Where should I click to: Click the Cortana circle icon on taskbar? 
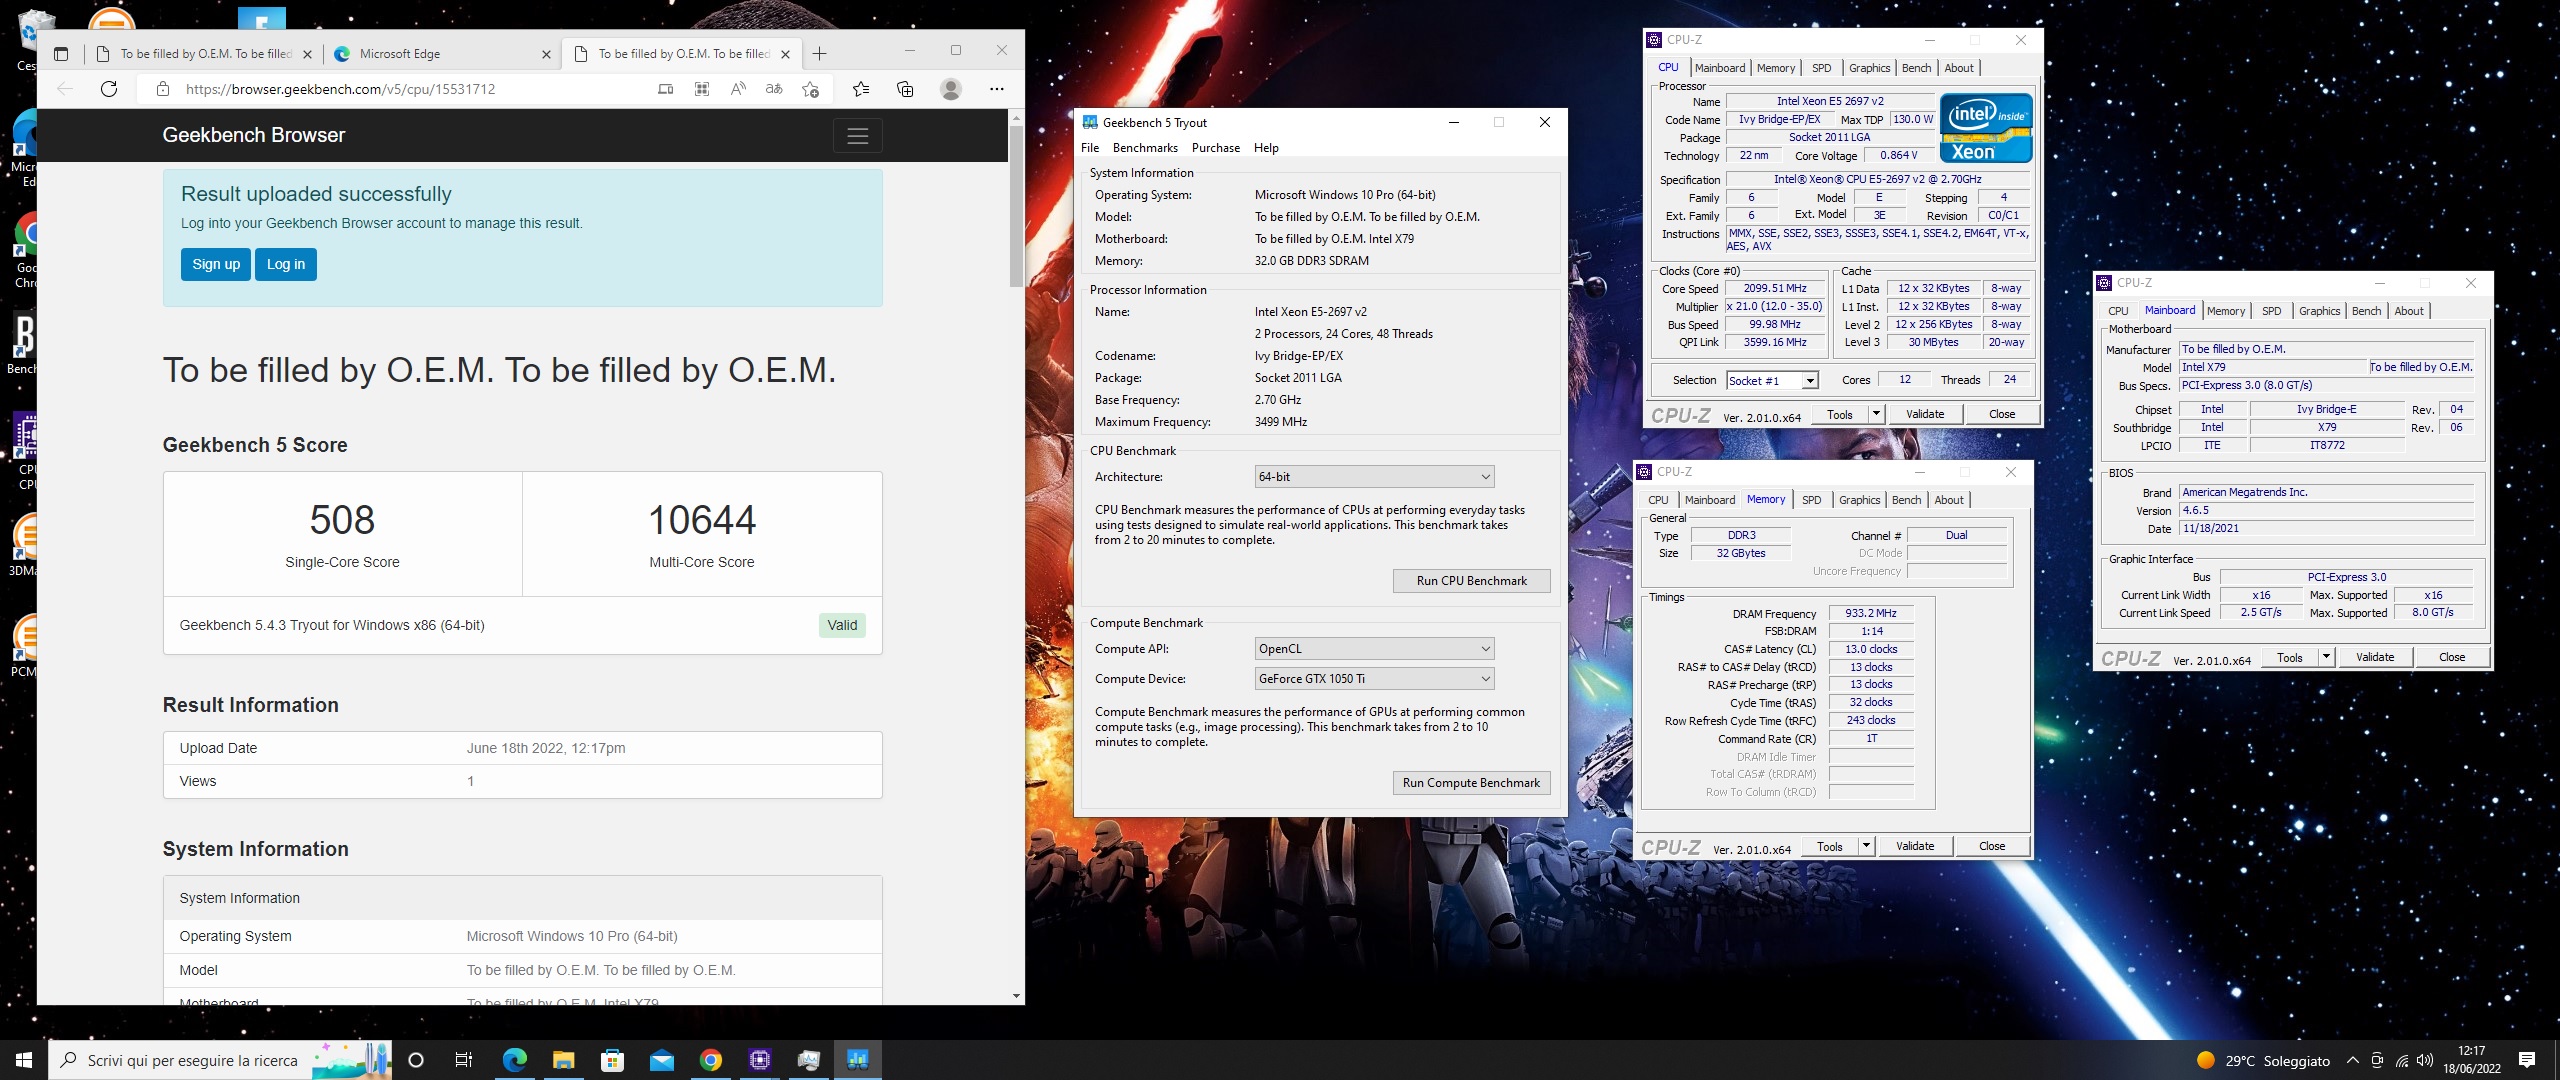417,1060
